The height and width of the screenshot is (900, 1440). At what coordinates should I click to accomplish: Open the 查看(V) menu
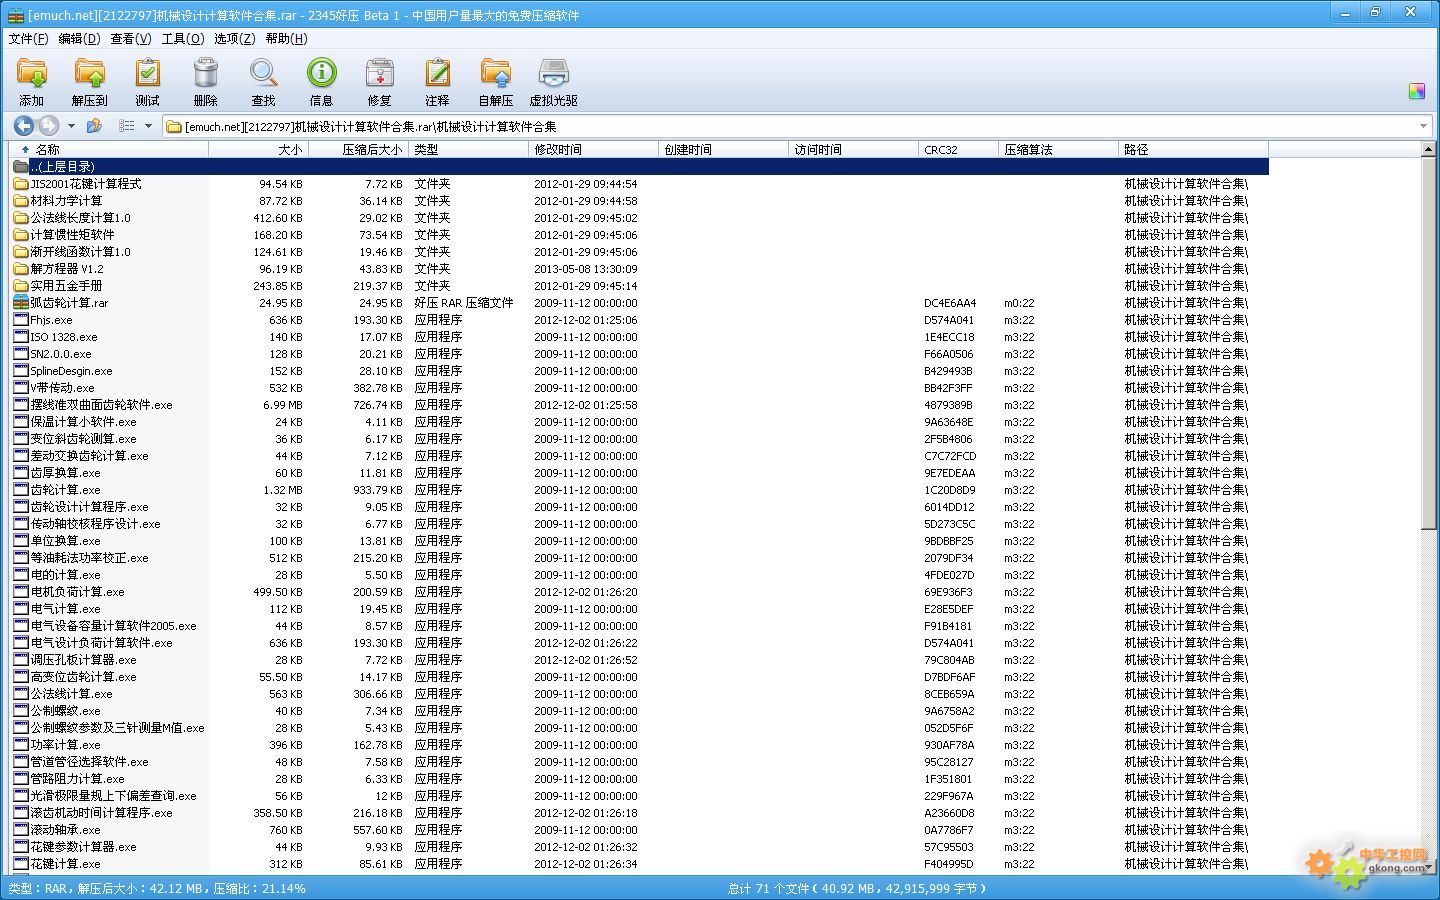click(x=131, y=39)
